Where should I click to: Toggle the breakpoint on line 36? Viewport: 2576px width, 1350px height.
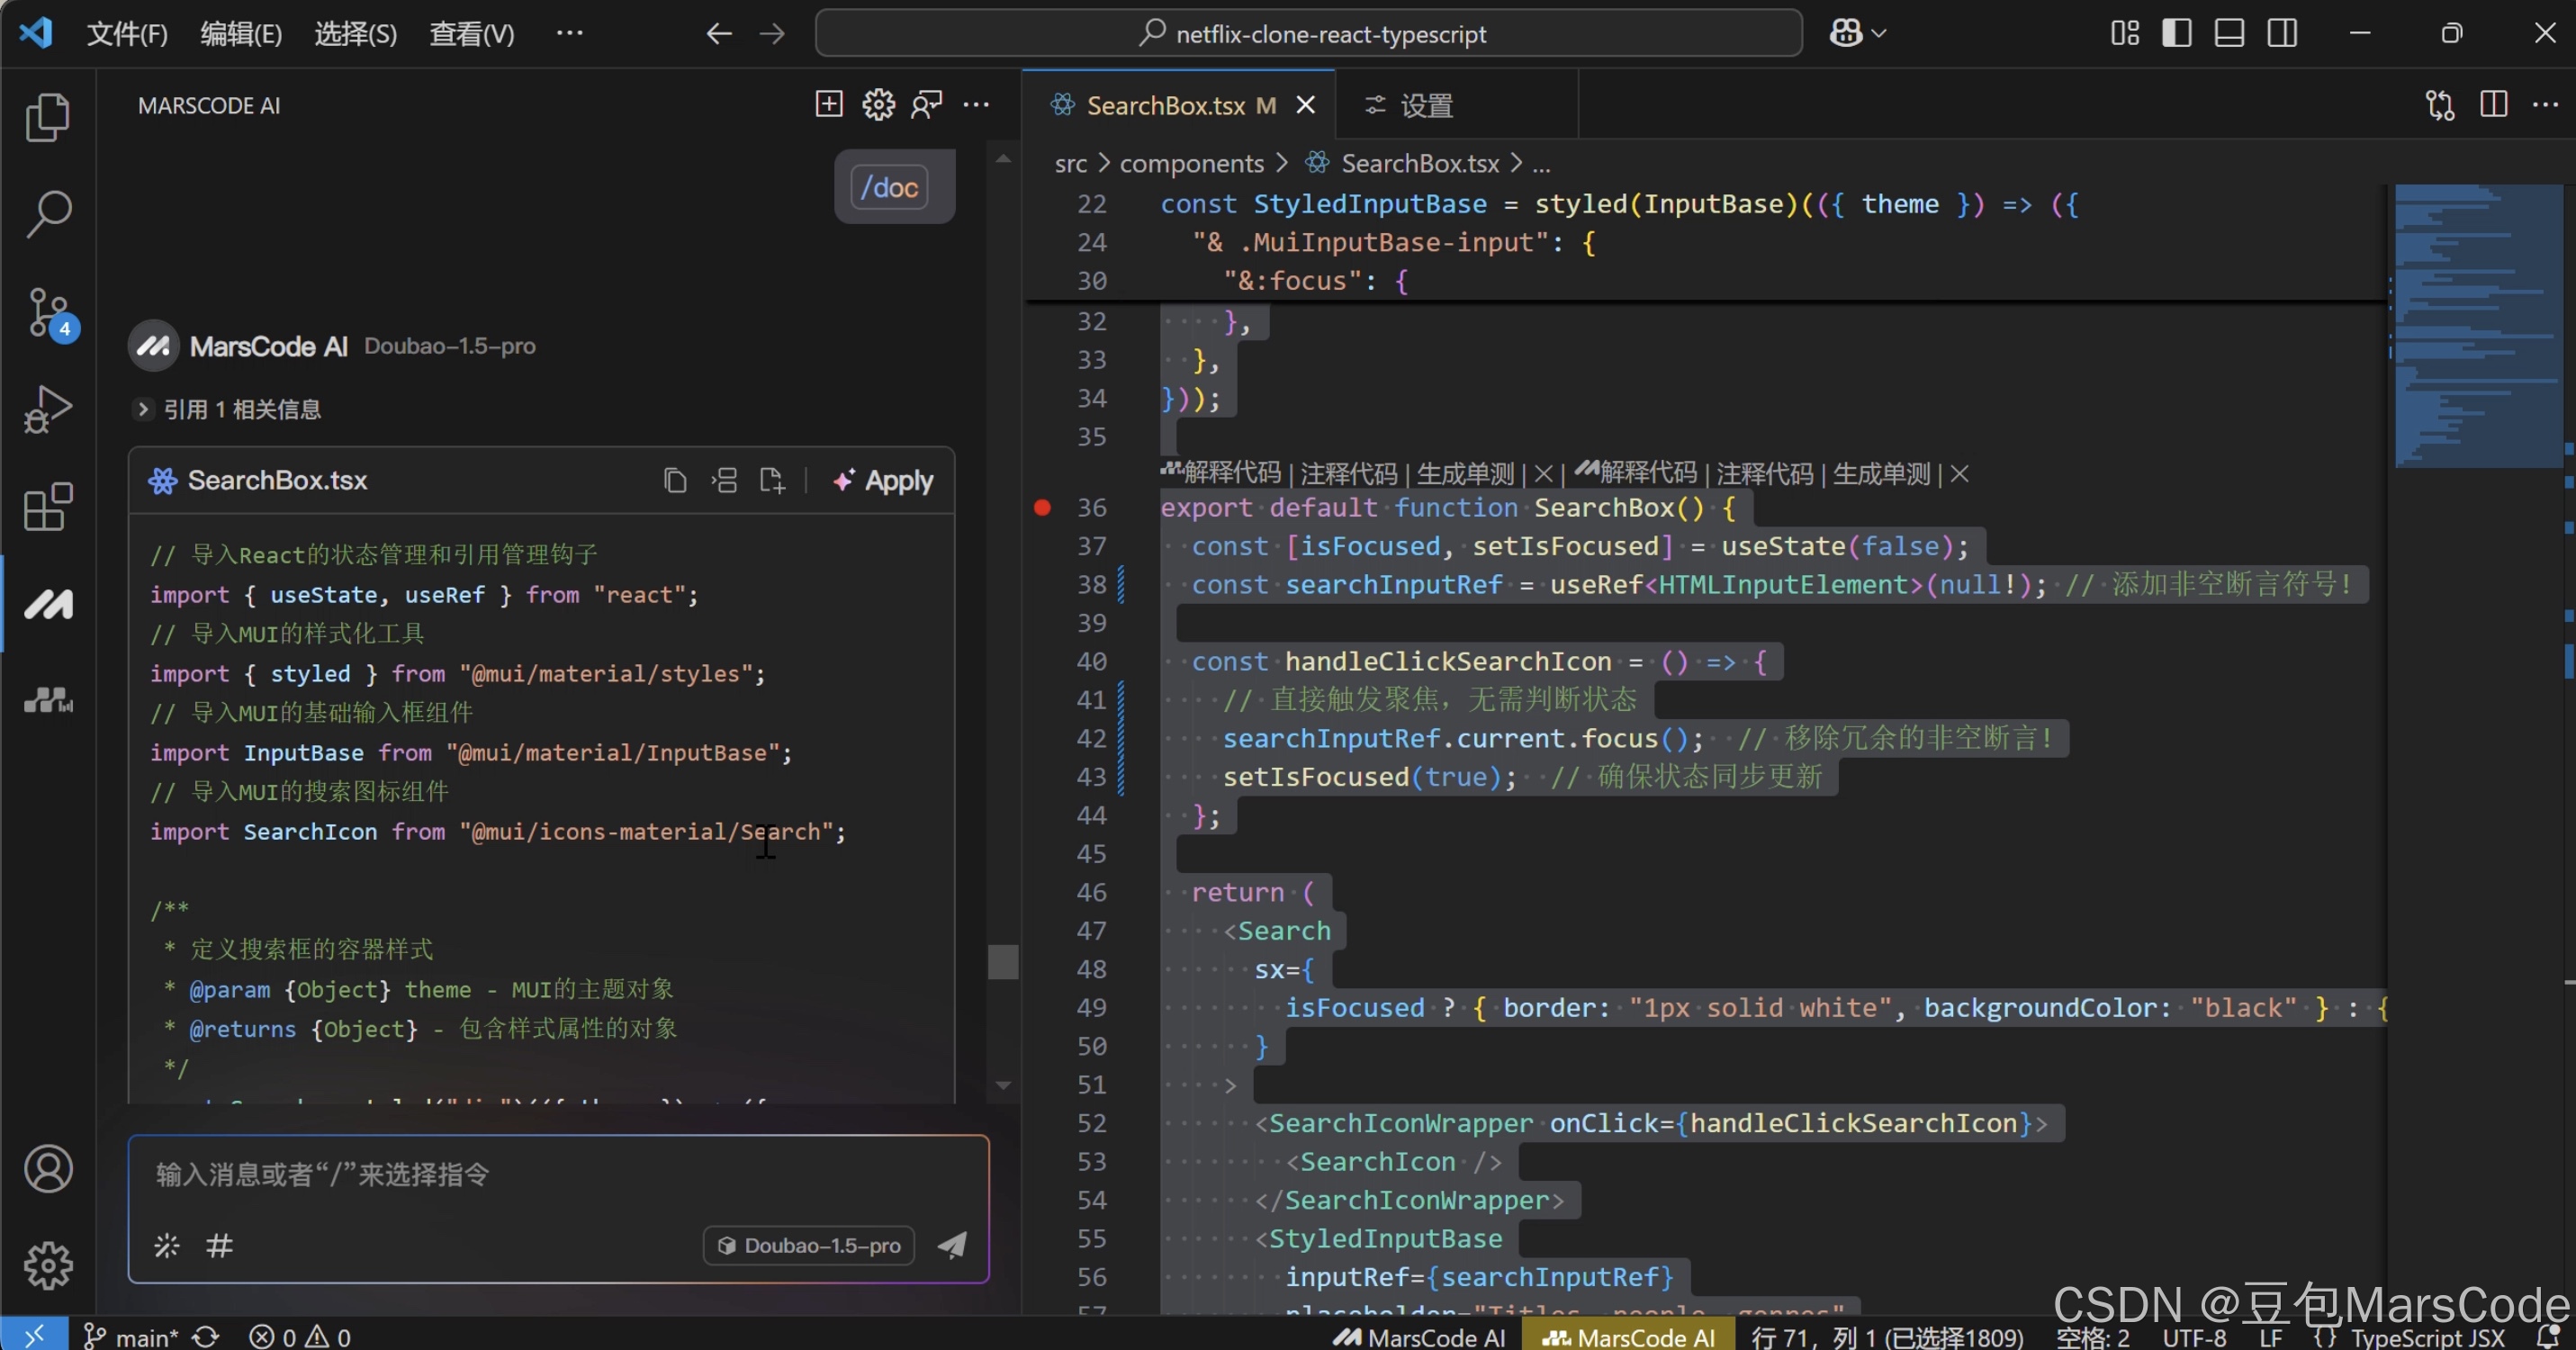click(x=1042, y=508)
